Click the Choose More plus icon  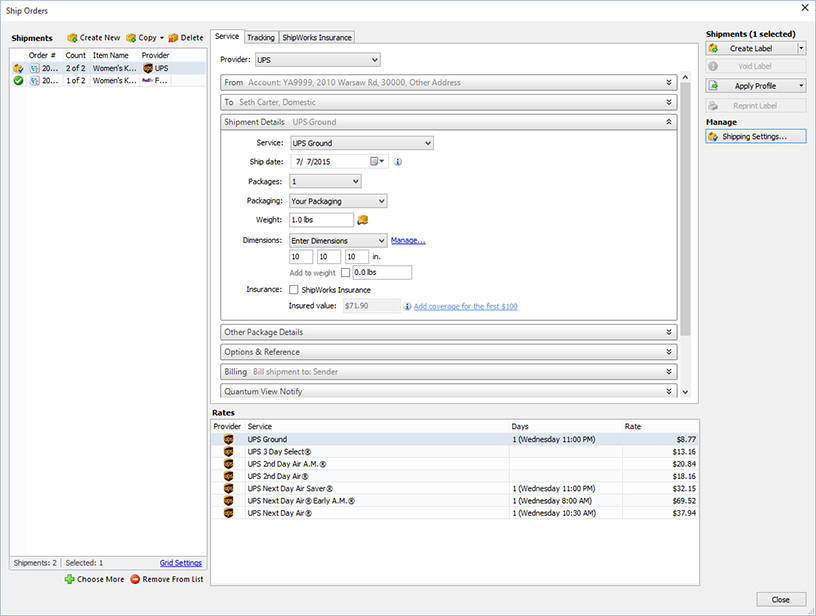69,579
